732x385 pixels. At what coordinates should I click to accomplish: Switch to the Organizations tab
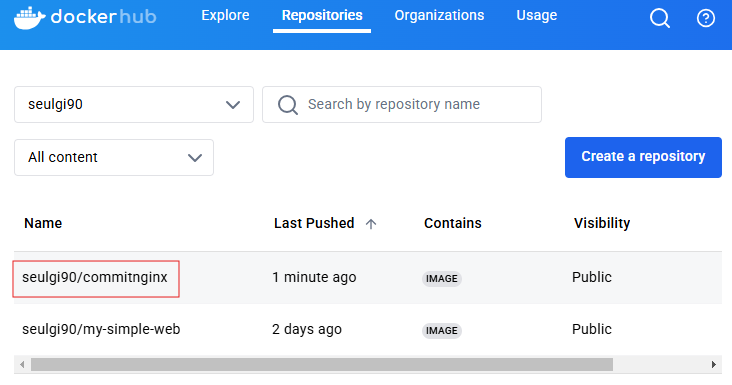pos(439,15)
